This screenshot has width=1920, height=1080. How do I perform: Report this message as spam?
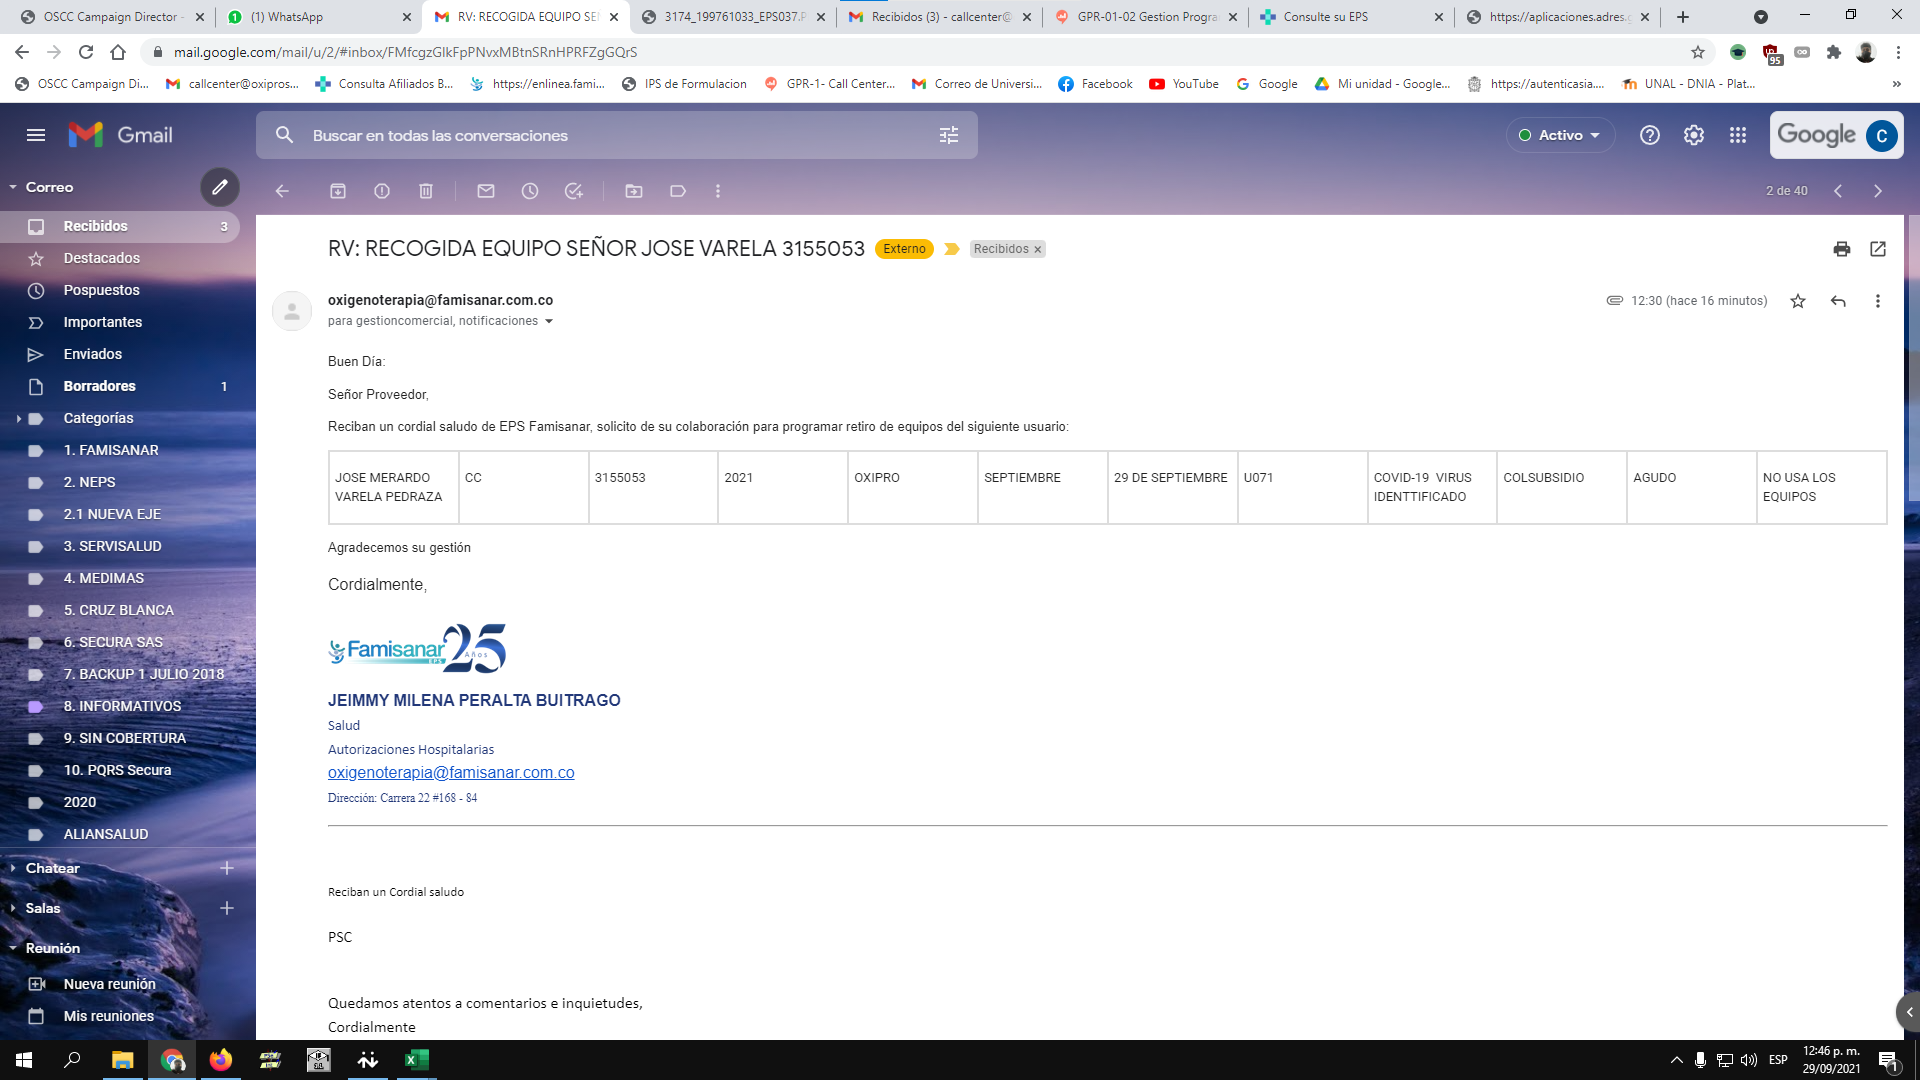(382, 191)
